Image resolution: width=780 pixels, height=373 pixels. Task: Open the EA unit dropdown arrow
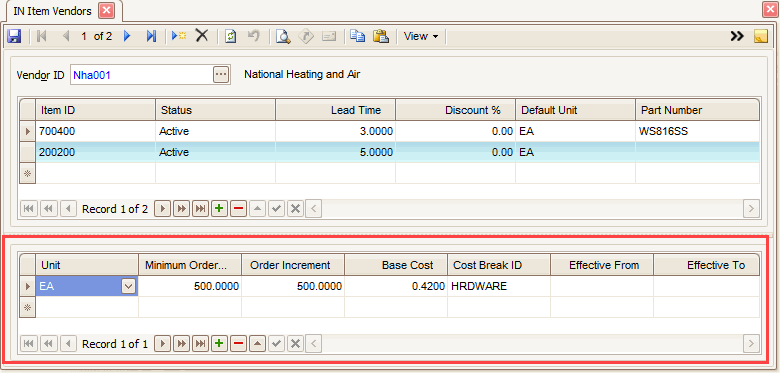point(128,286)
